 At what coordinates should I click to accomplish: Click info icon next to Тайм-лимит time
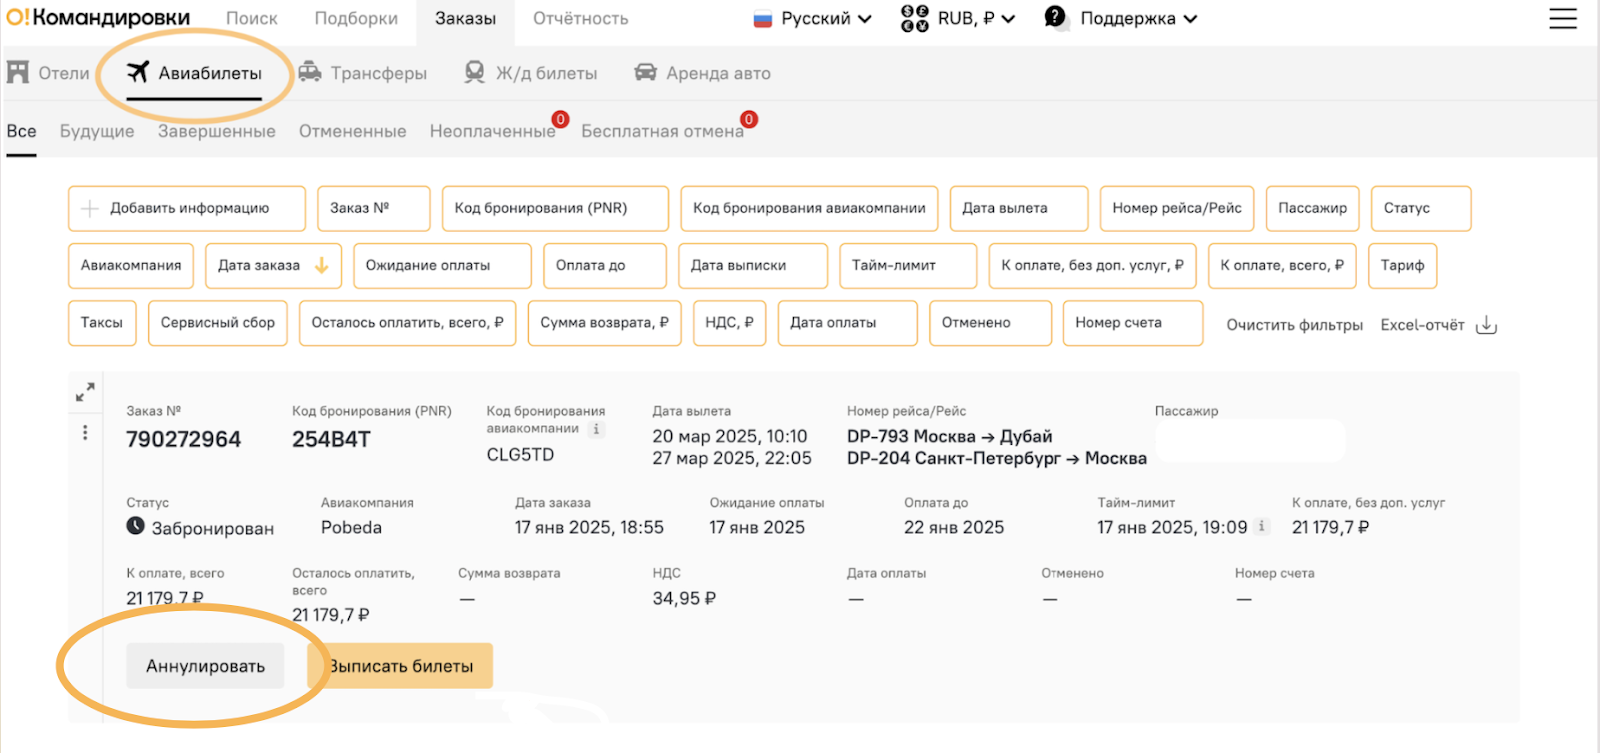point(1262,526)
